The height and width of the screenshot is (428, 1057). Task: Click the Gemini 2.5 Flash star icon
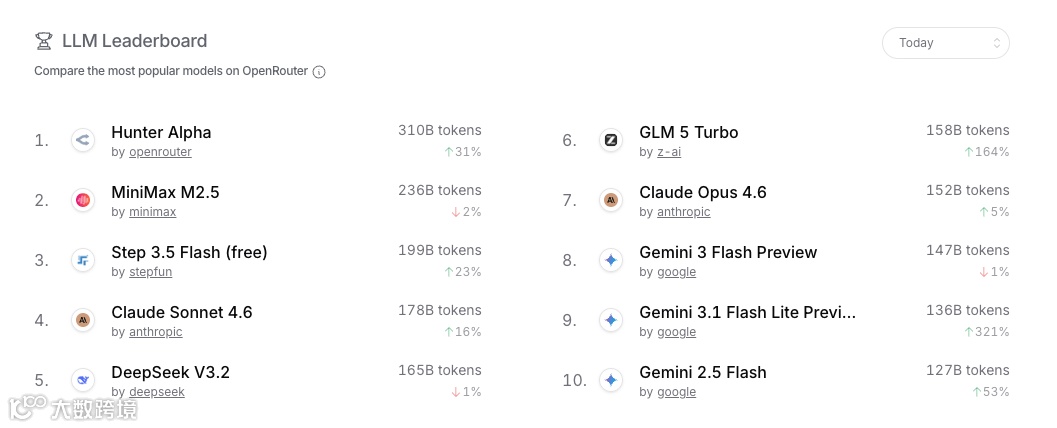pyautogui.click(x=611, y=380)
